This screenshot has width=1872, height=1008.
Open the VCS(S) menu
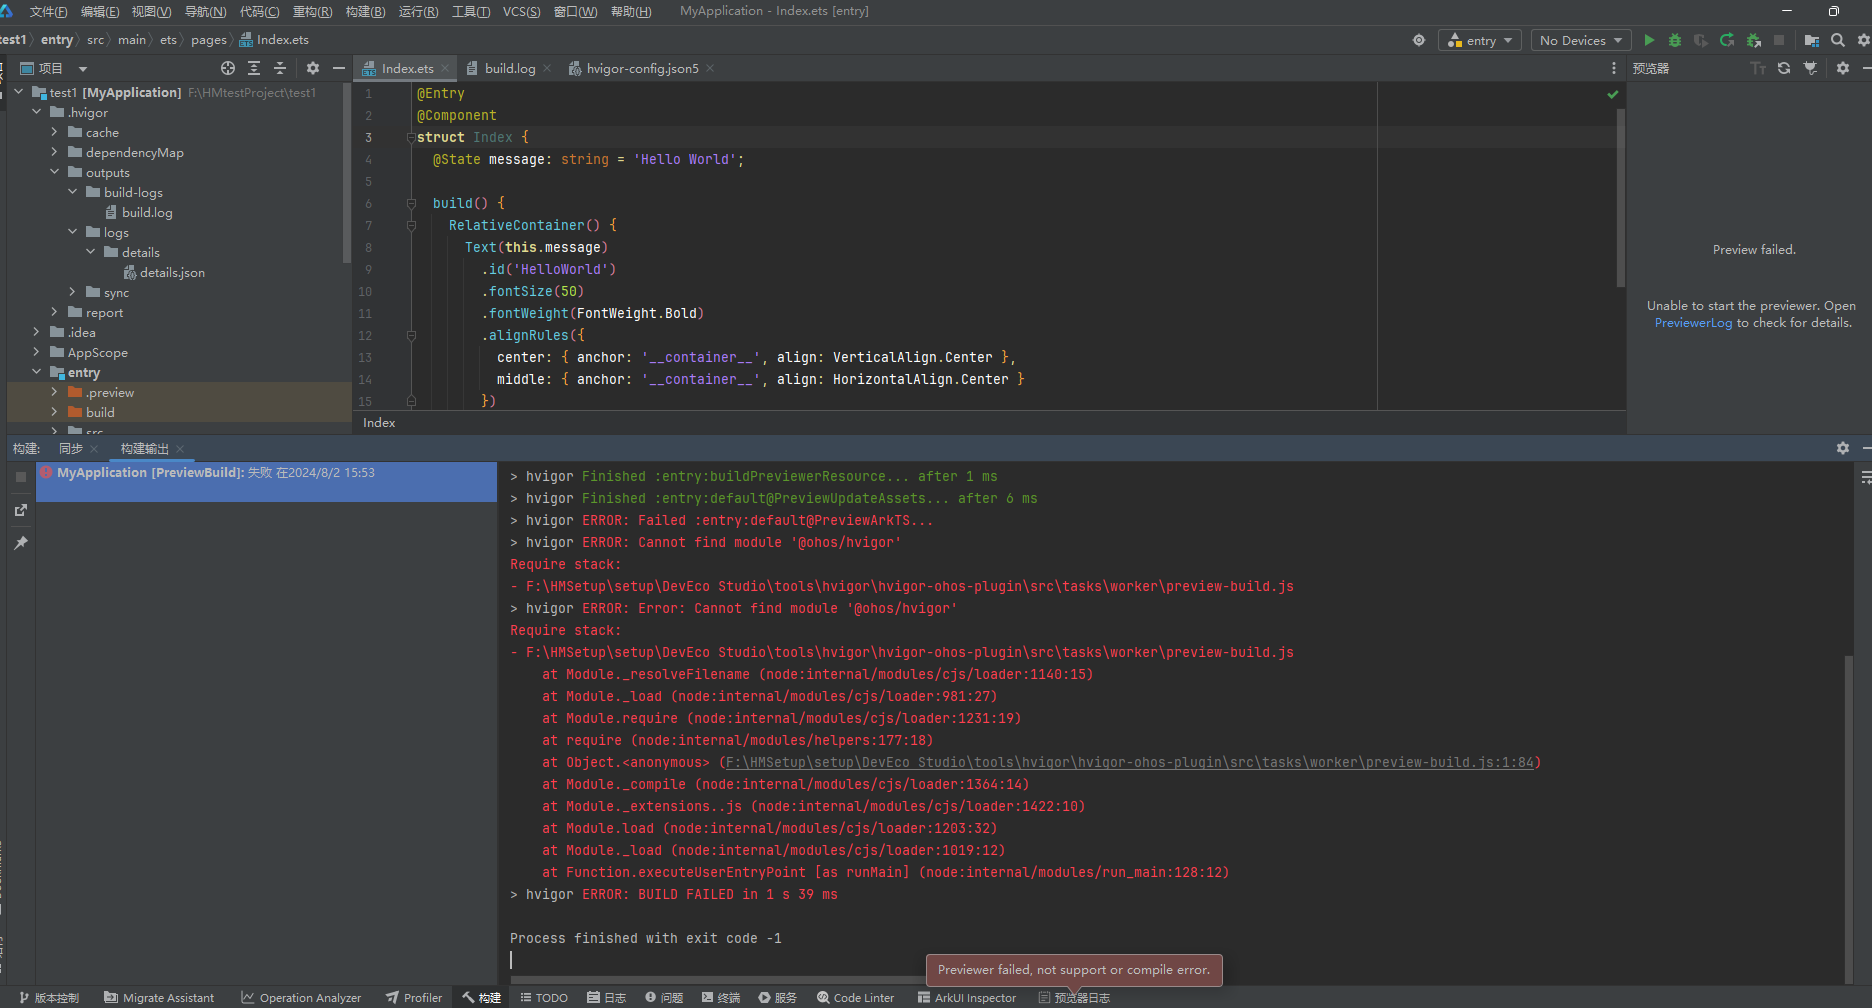pyautogui.click(x=521, y=12)
